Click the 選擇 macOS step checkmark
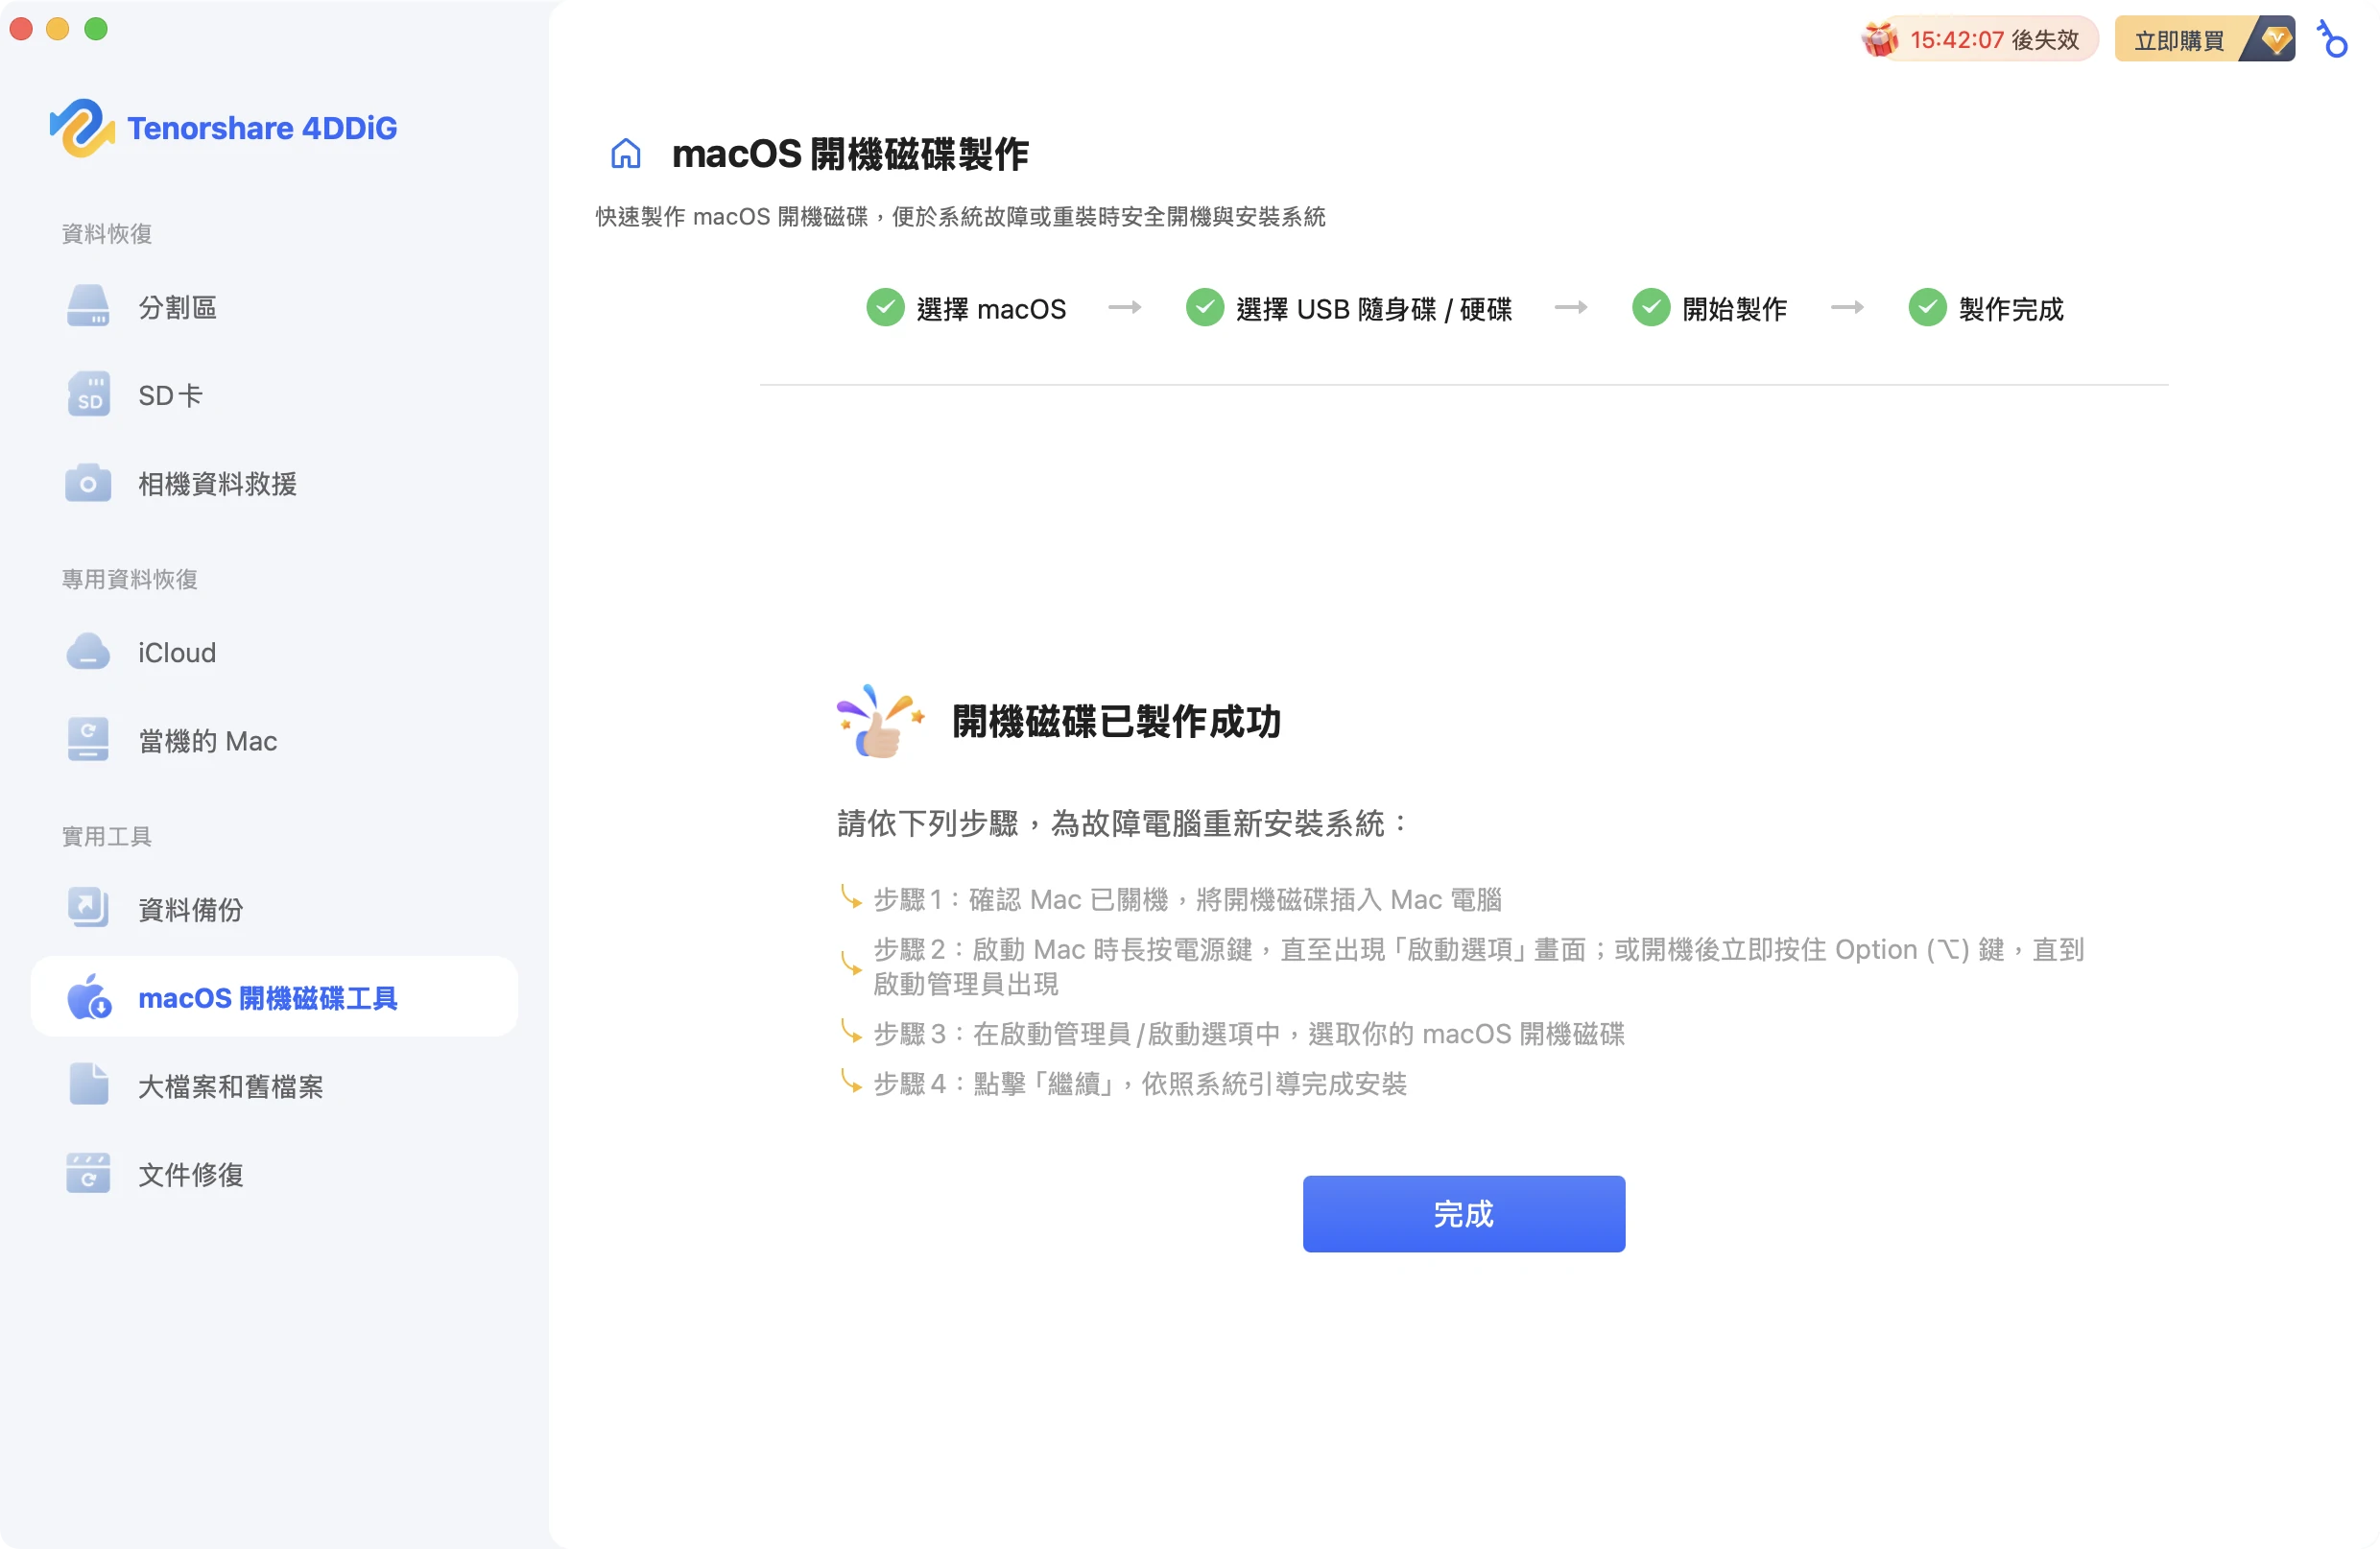The width and height of the screenshot is (2380, 1549). 885,308
